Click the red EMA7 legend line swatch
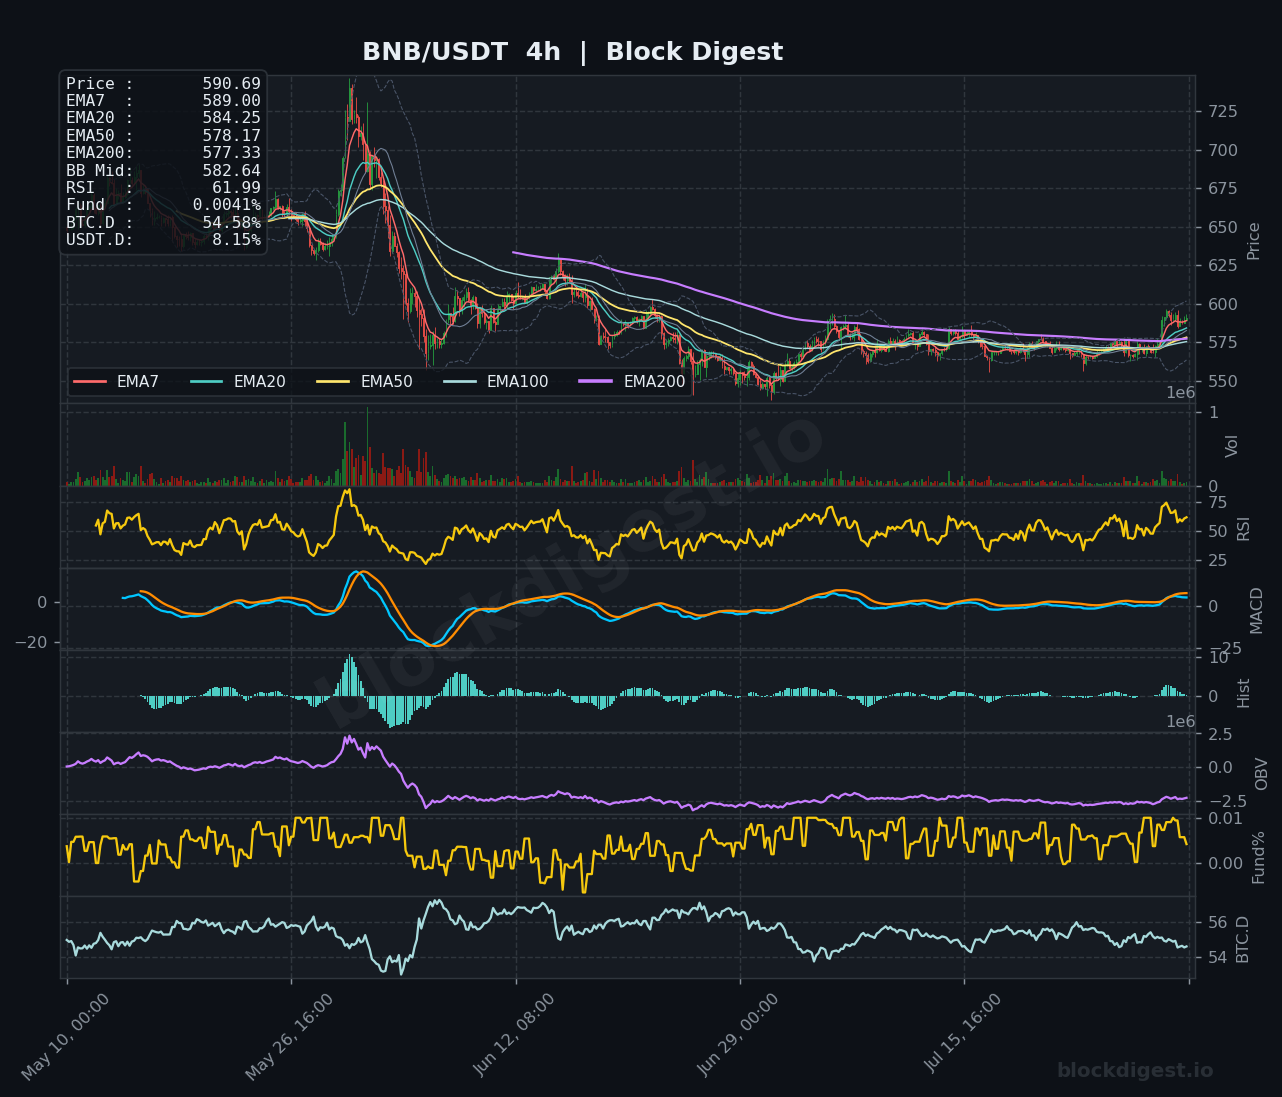Screen dimensions: 1282x1097 pos(90,381)
